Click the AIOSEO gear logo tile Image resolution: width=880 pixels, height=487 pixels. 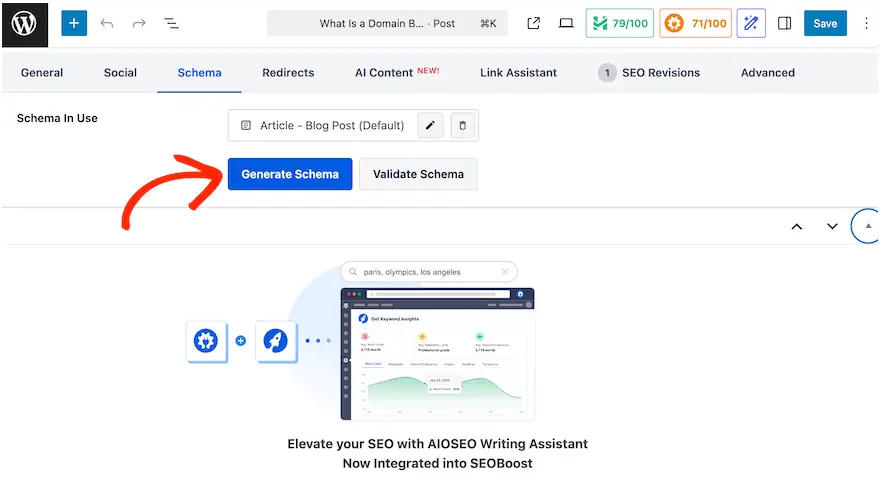[x=206, y=341]
